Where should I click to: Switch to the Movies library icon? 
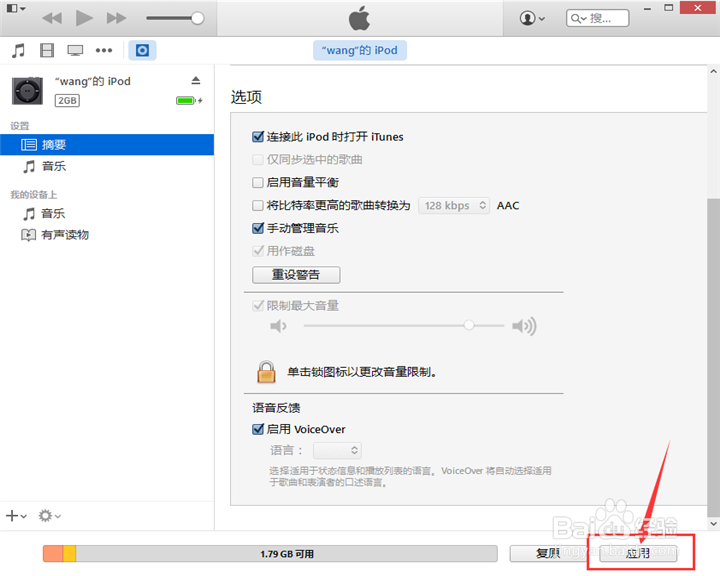pyautogui.click(x=47, y=50)
